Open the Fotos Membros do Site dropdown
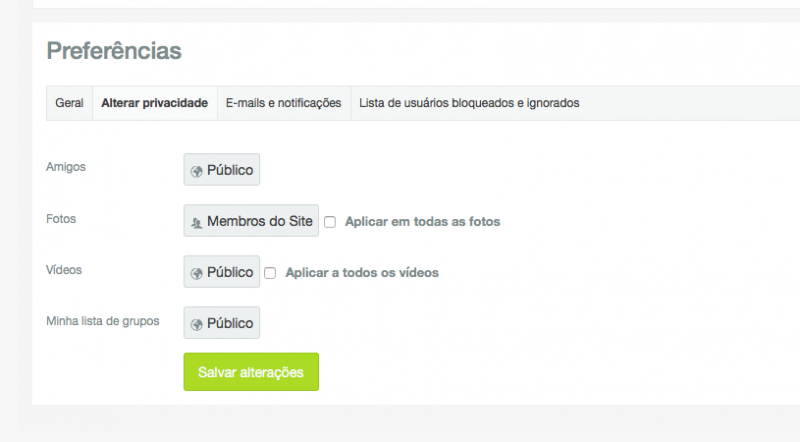This screenshot has width=800, height=442. (x=251, y=220)
